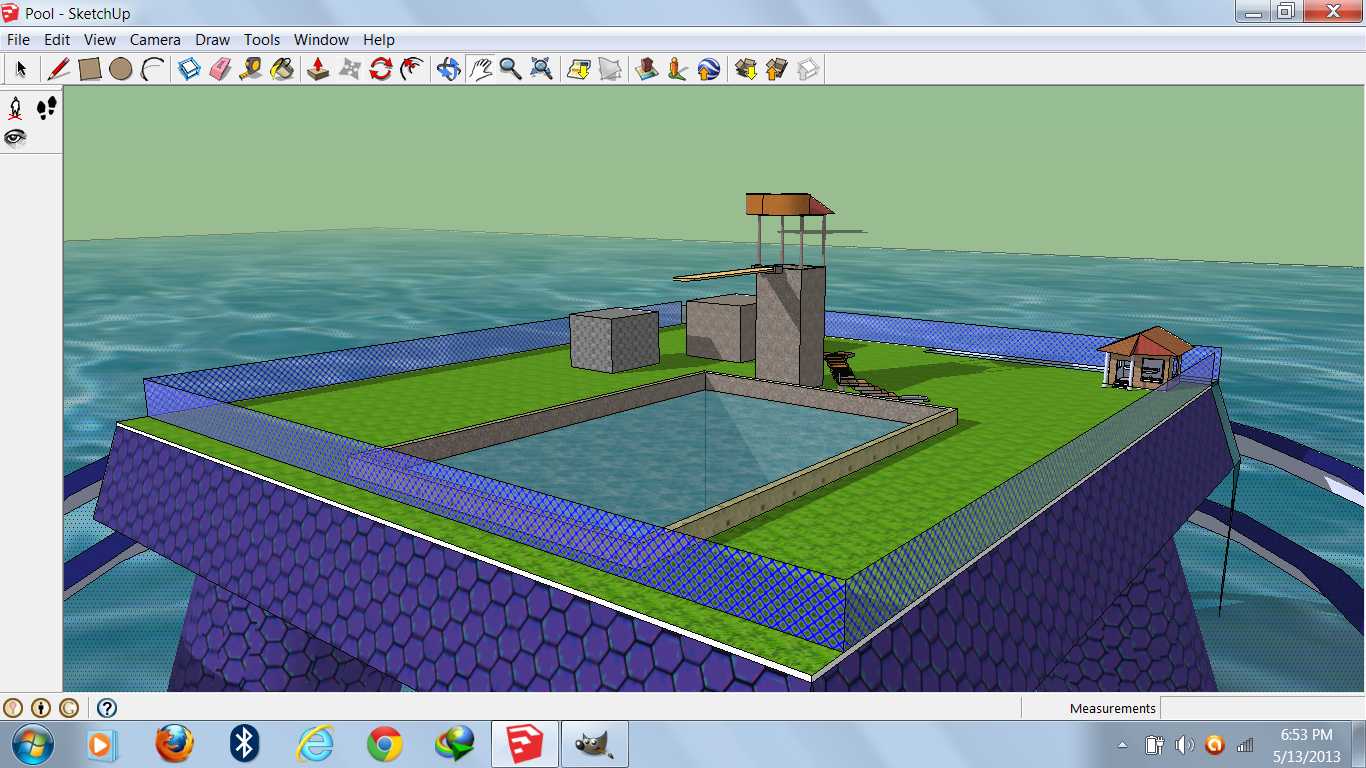The height and width of the screenshot is (768, 1366).
Task: Click the Bluetooth taskbar icon
Action: [x=244, y=744]
